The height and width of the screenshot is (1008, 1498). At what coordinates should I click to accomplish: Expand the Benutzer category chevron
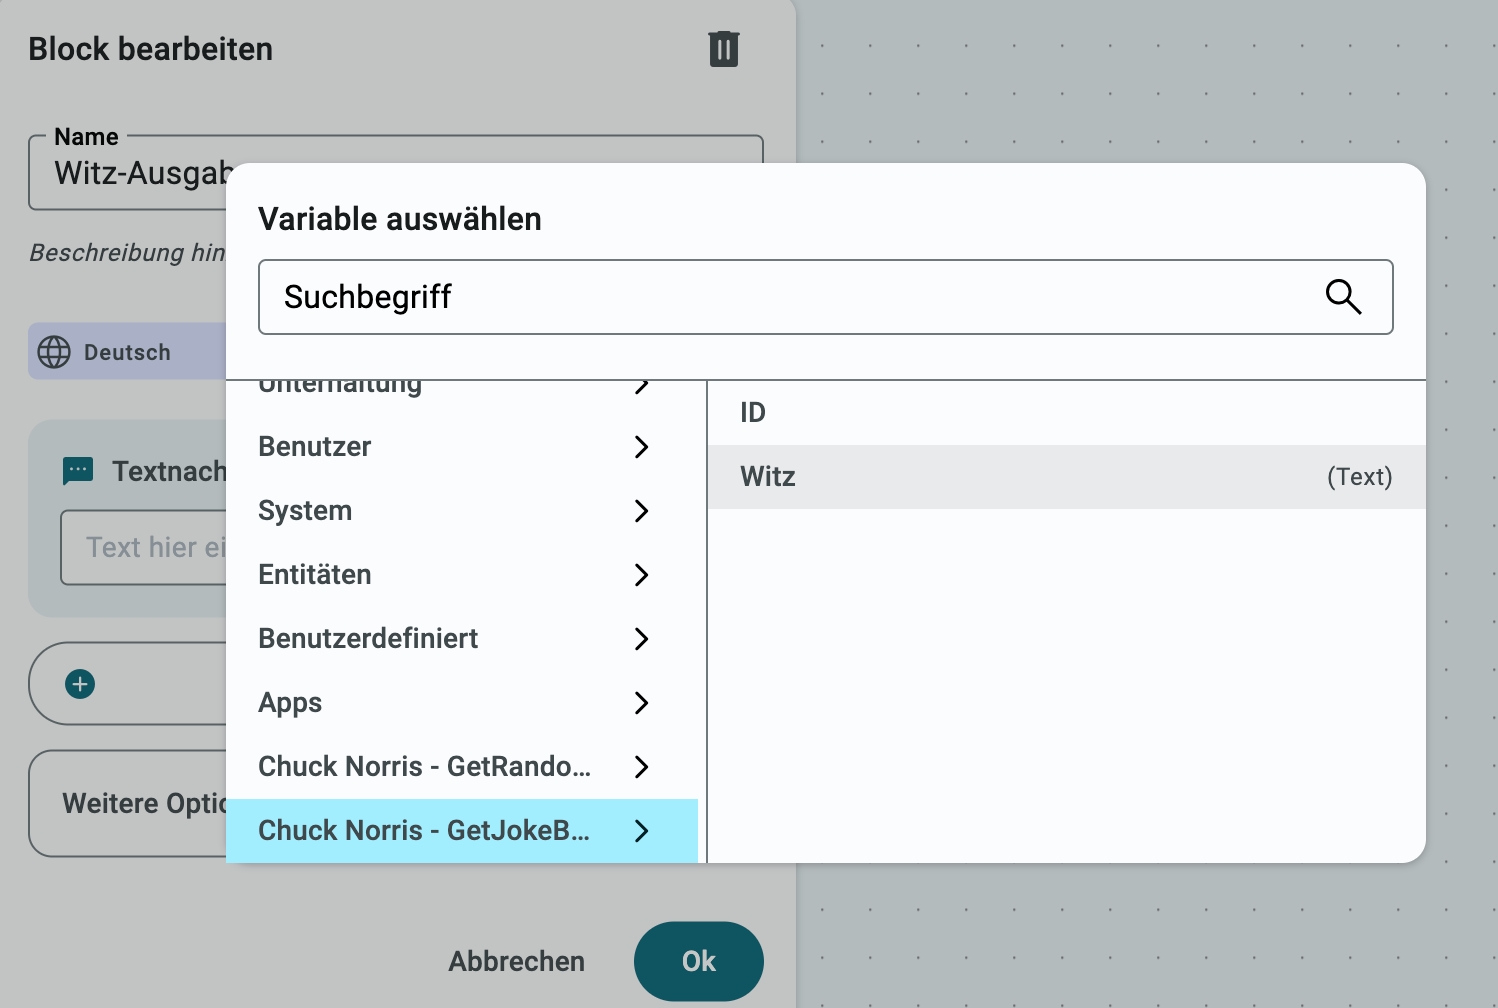pos(641,447)
